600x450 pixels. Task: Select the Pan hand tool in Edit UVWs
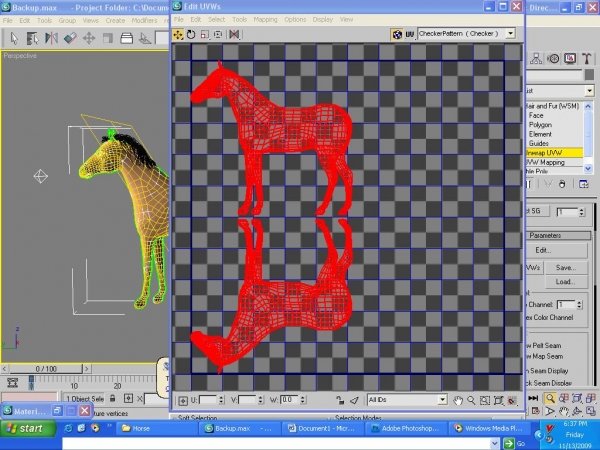coord(458,401)
